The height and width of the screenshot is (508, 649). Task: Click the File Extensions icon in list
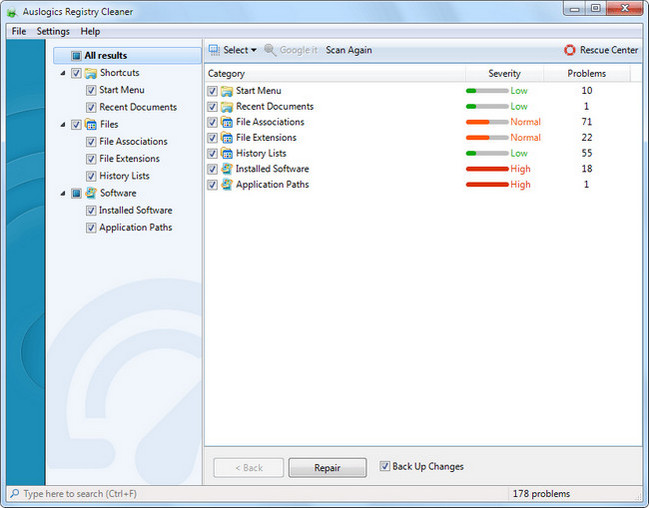[226, 138]
